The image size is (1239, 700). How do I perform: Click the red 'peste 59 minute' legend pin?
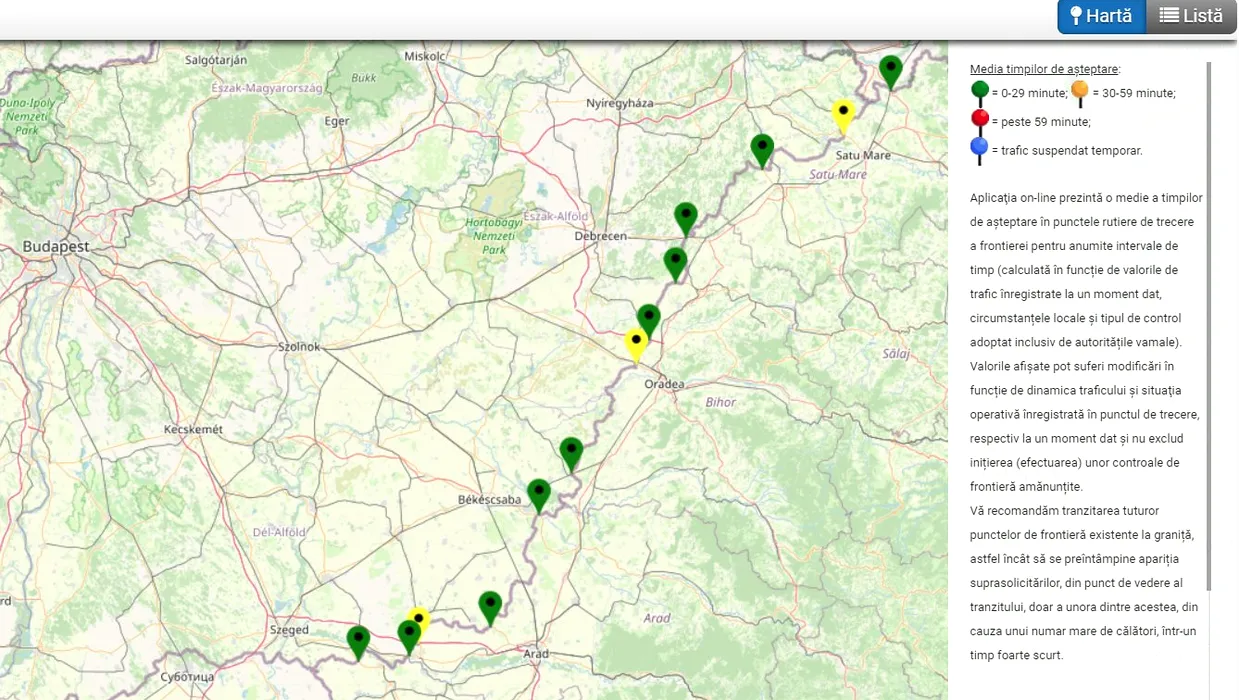click(x=980, y=123)
